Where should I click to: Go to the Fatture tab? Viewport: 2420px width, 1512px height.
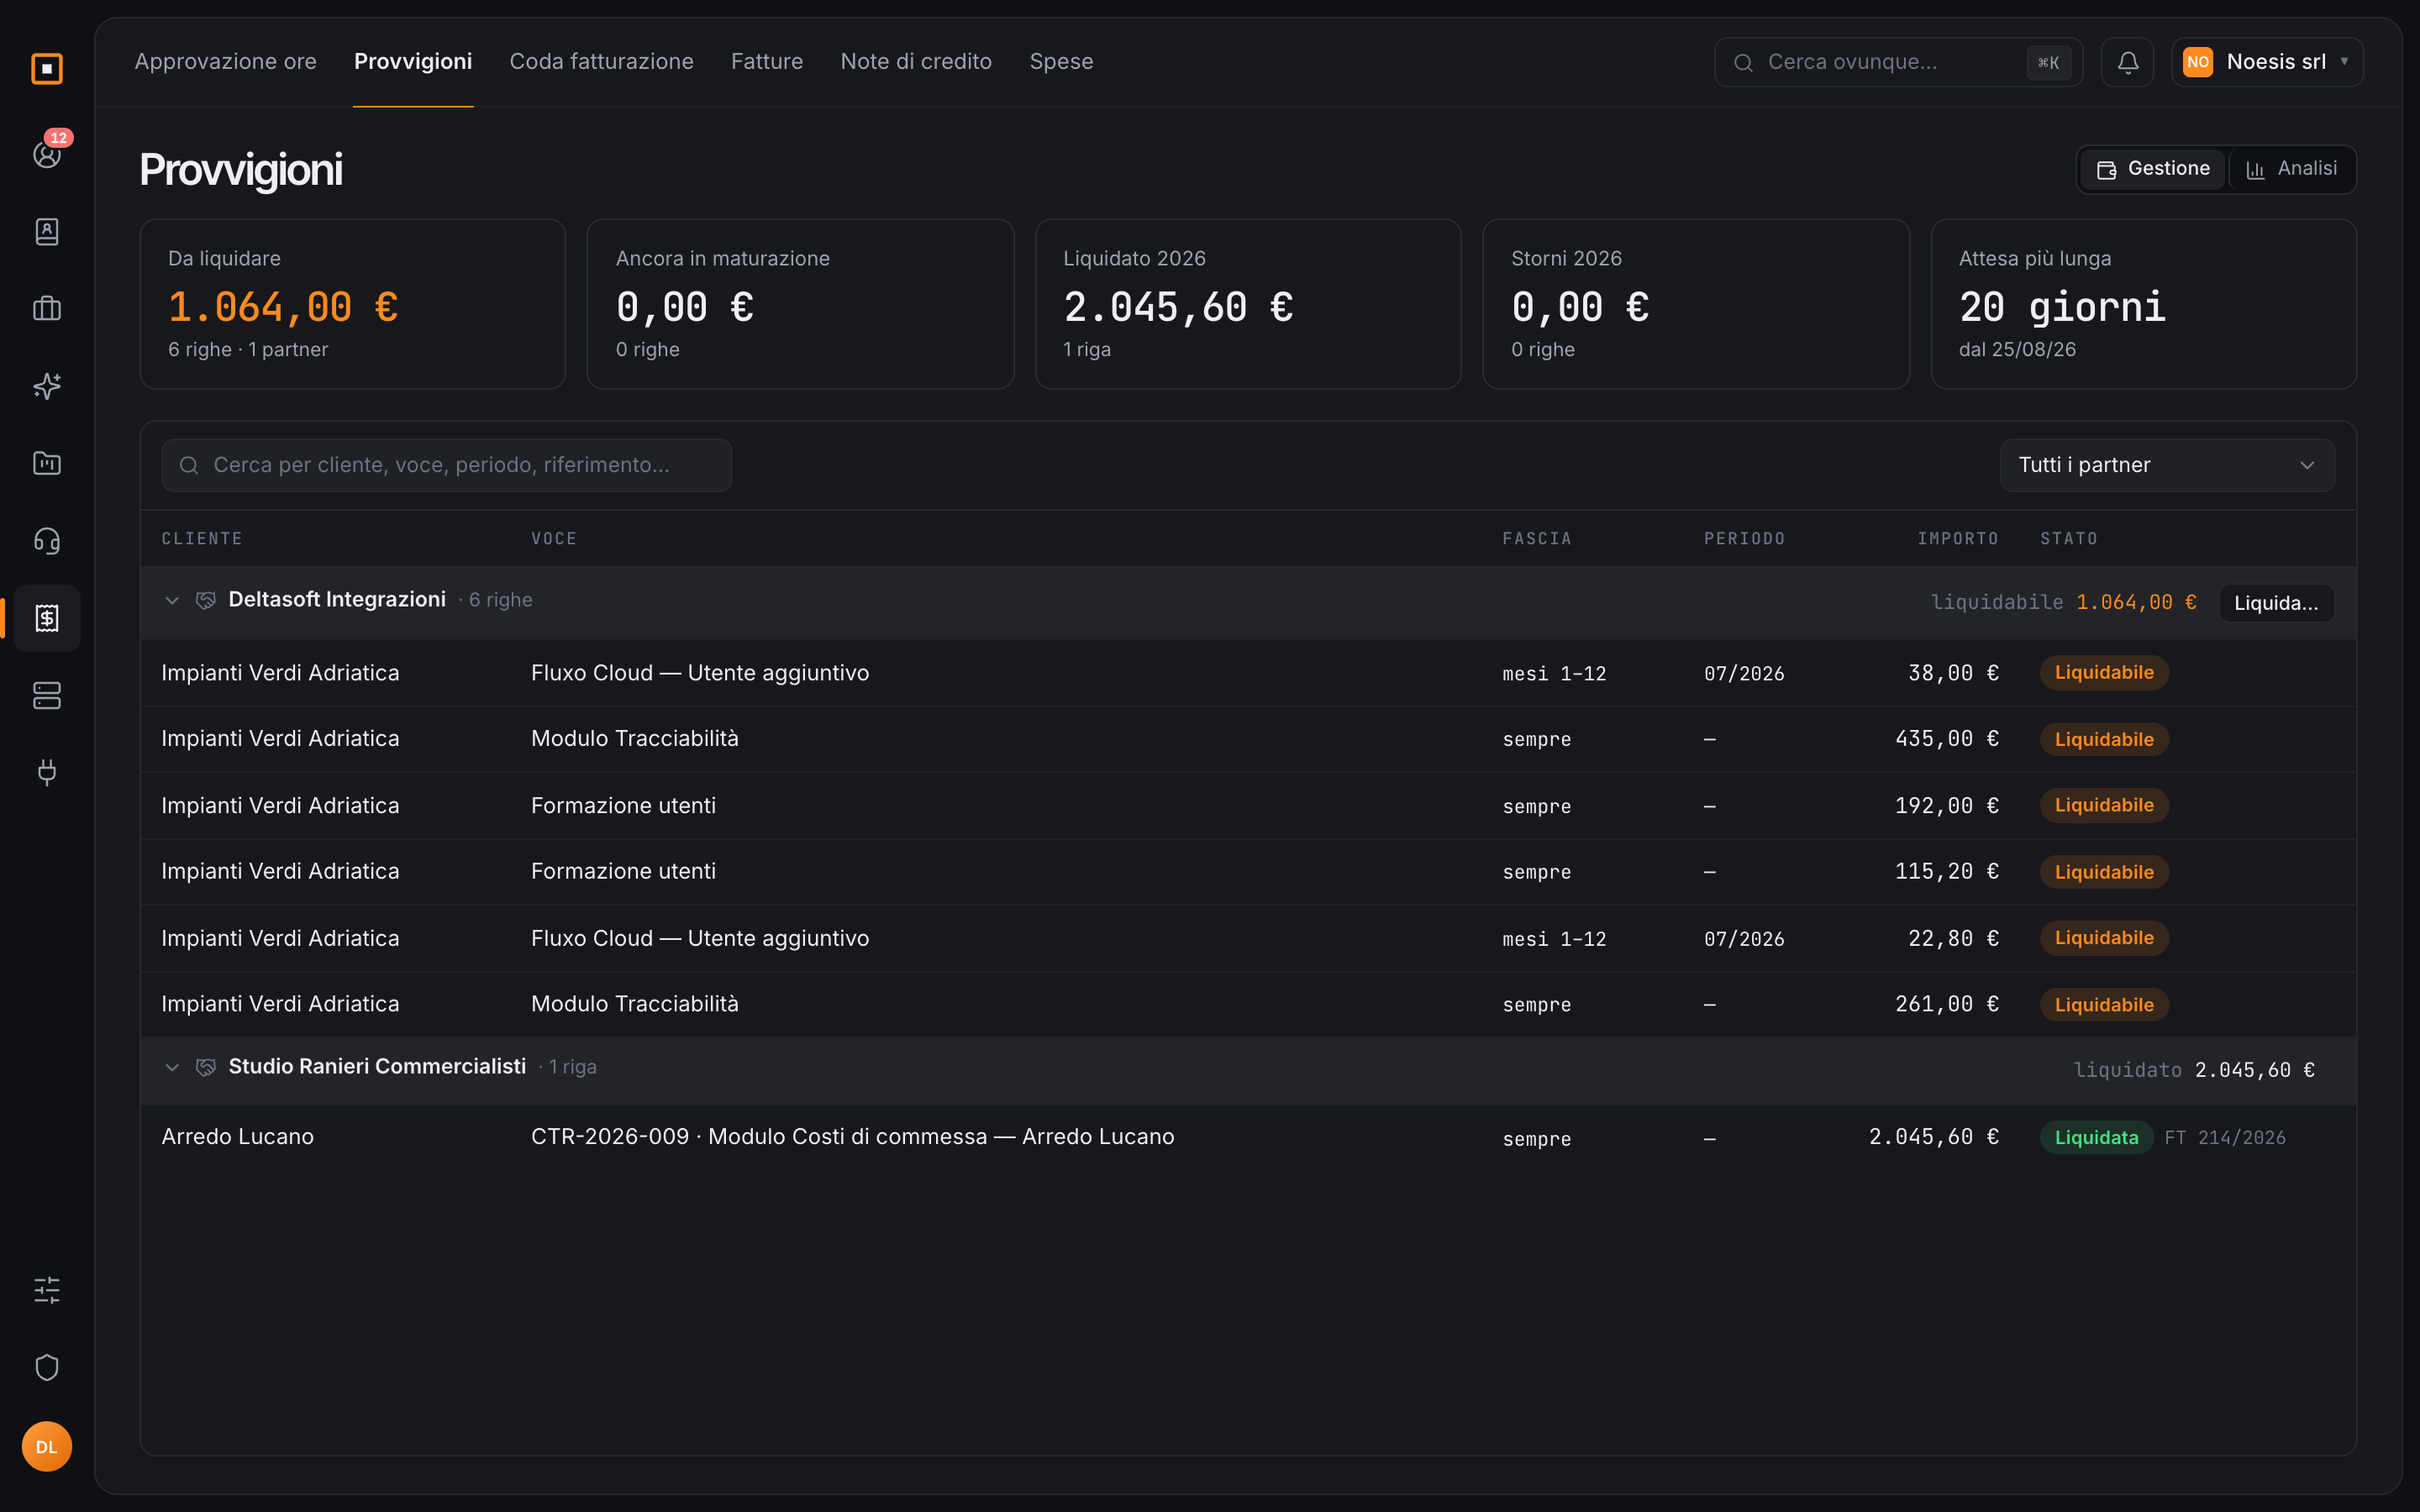(x=766, y=62)
